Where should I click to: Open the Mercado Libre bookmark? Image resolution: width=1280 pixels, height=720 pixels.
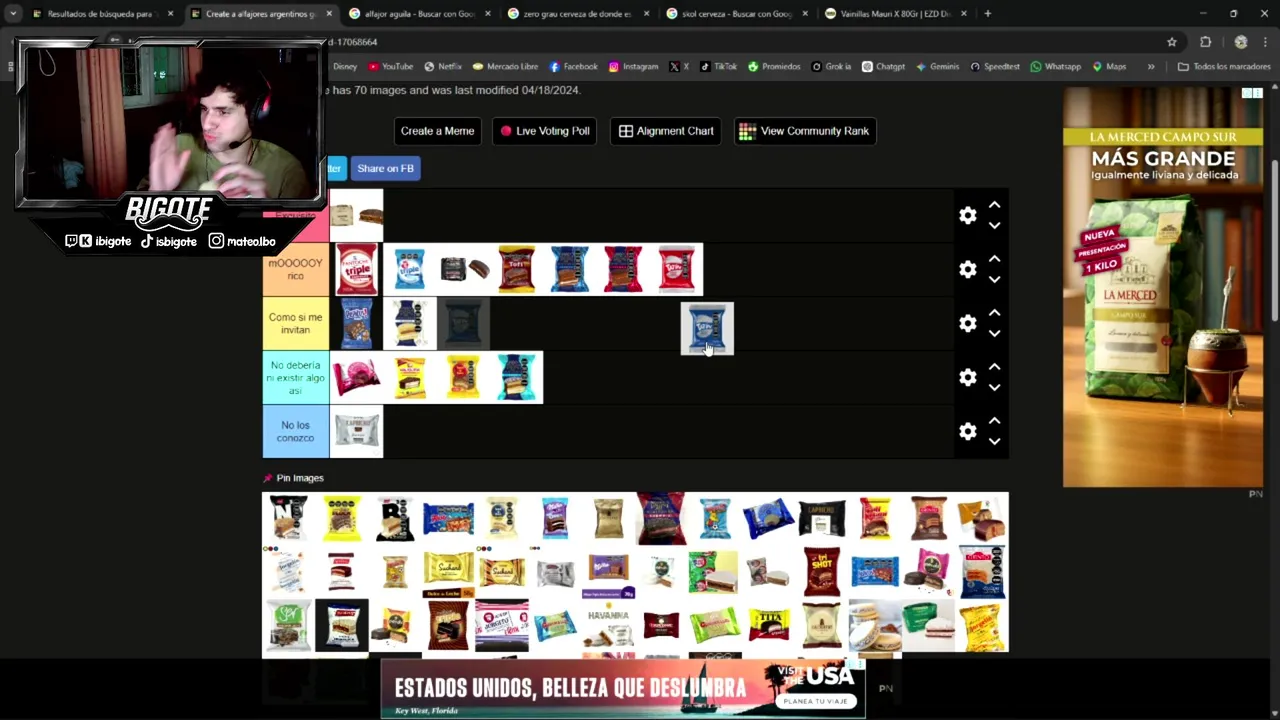[x=505, y=67]
